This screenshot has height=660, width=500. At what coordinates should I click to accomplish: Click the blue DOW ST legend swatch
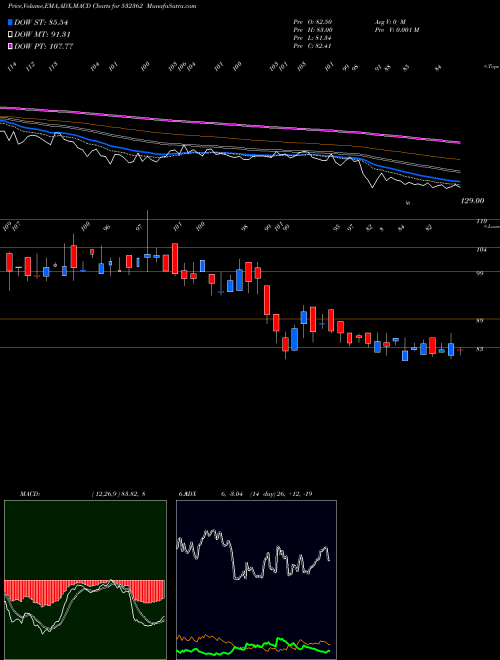coord(10,22)
